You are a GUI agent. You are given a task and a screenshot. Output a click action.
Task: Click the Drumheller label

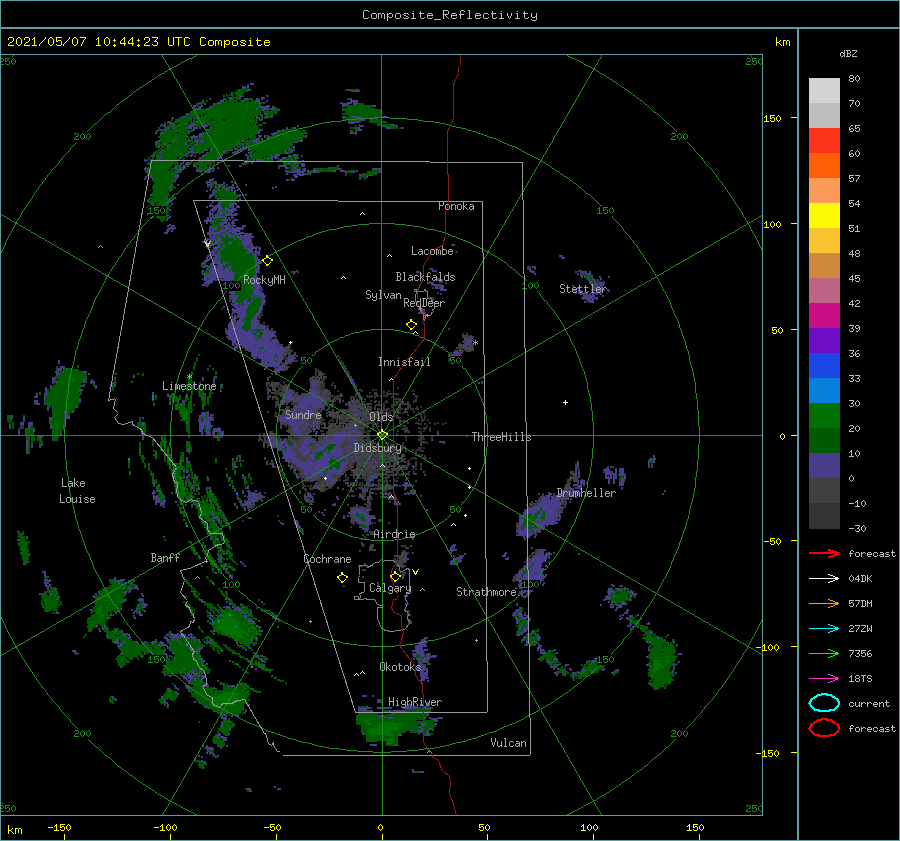(x=586, y=493)
